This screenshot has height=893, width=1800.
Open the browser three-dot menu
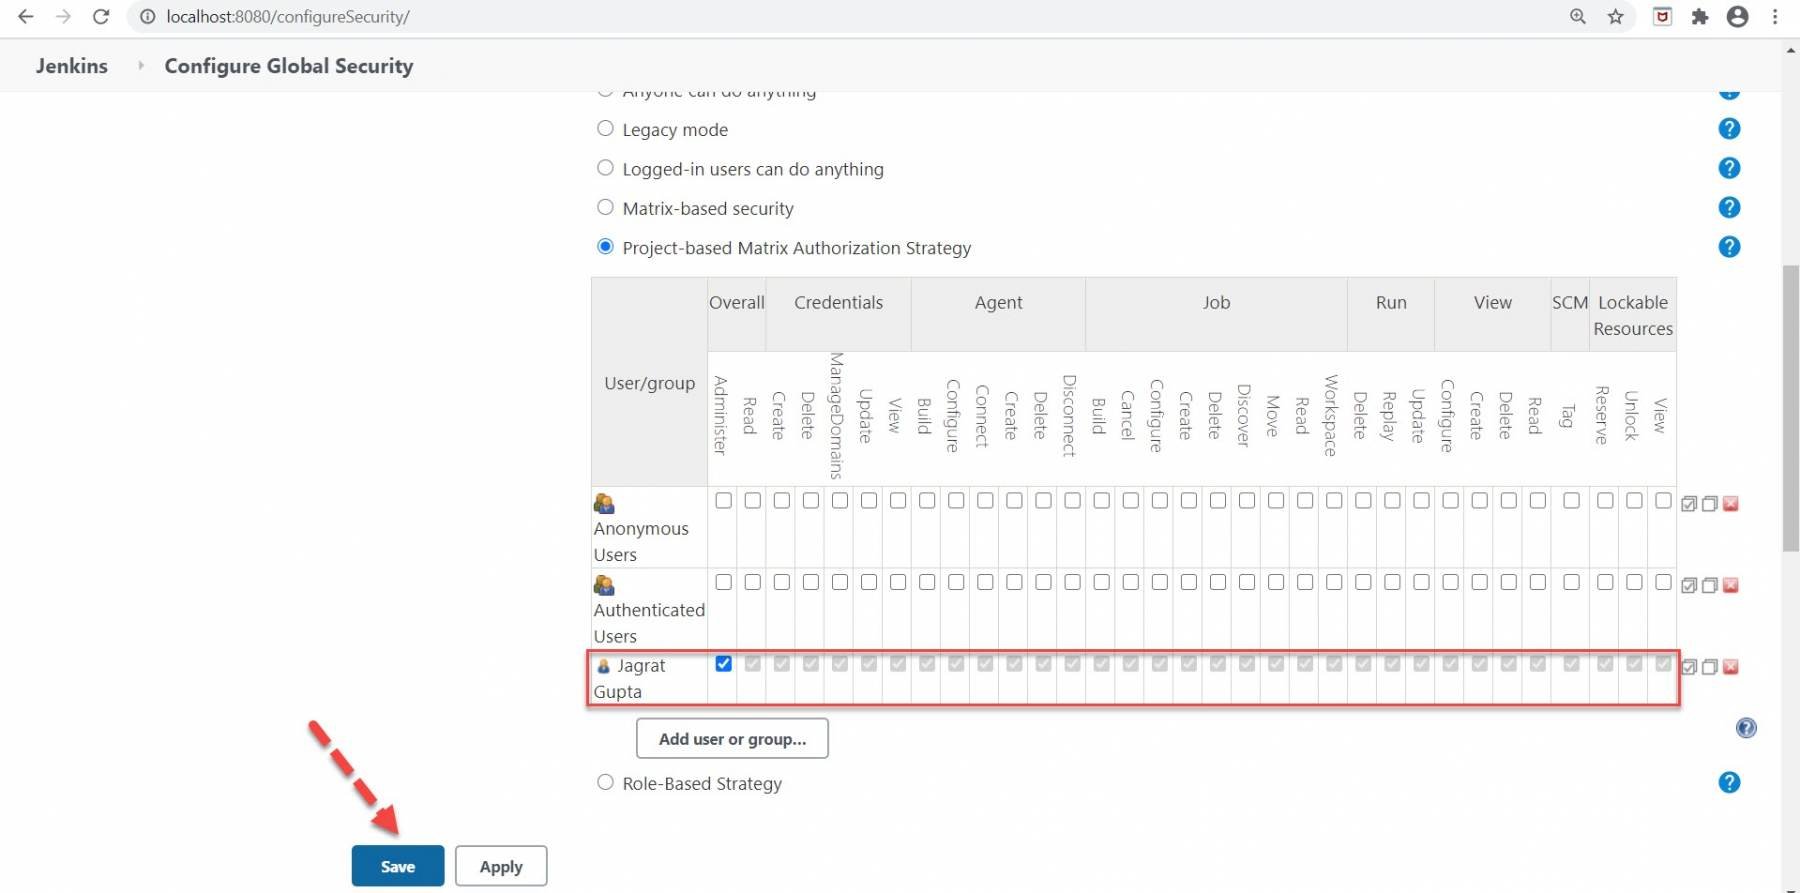(x=1775, y=17)
